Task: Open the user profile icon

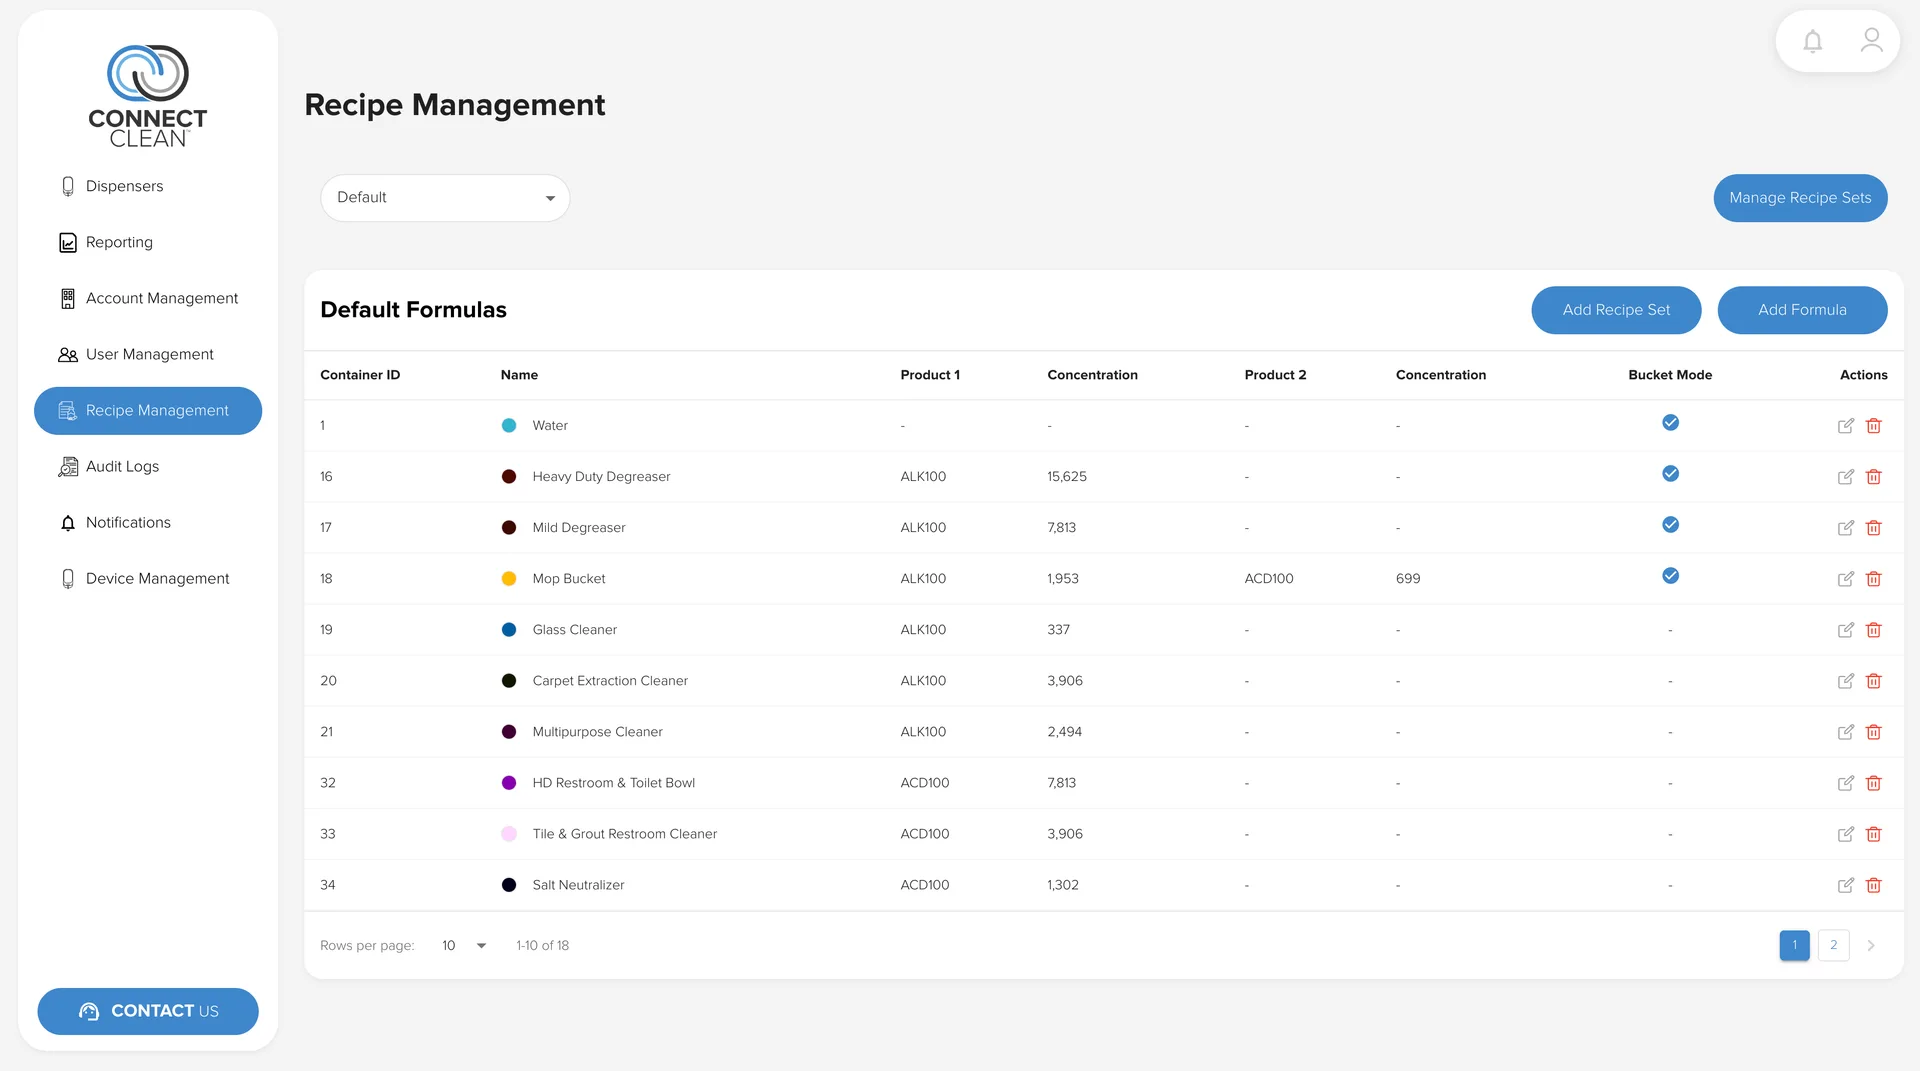Action: point(1871,40)
